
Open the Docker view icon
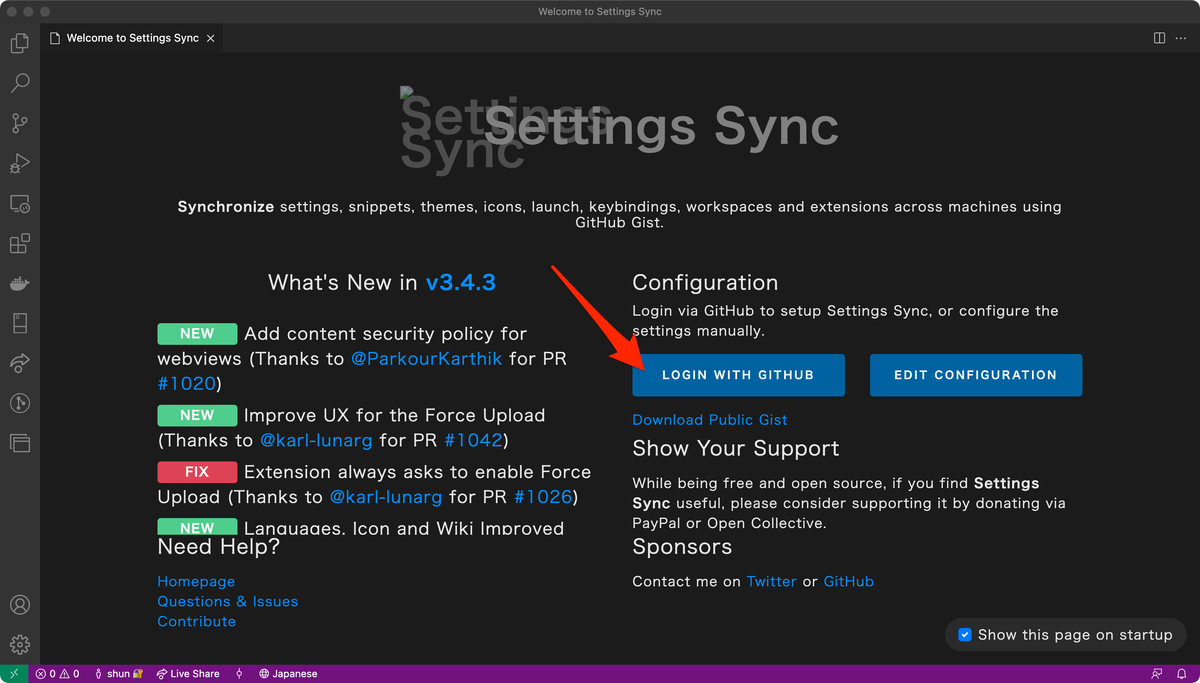(x=19, y=283)
